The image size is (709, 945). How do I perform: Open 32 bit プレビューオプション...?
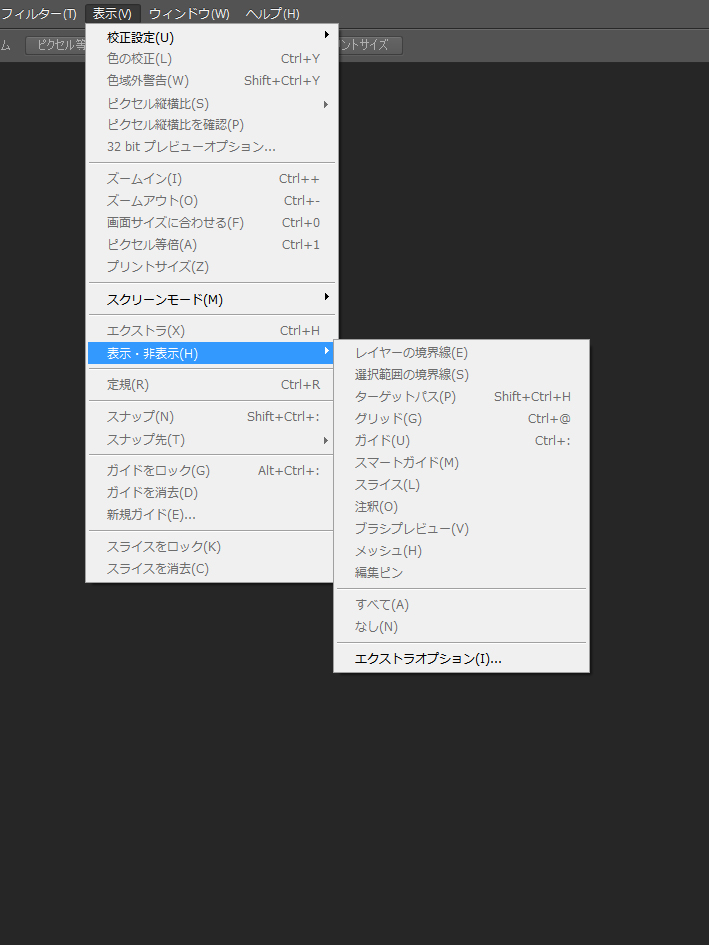[212, 146]
